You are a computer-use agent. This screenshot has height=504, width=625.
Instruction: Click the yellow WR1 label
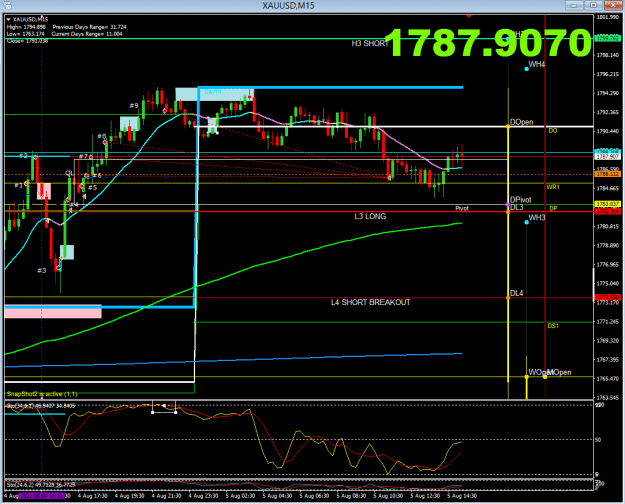pyautogui.click(x=553, y=187)
